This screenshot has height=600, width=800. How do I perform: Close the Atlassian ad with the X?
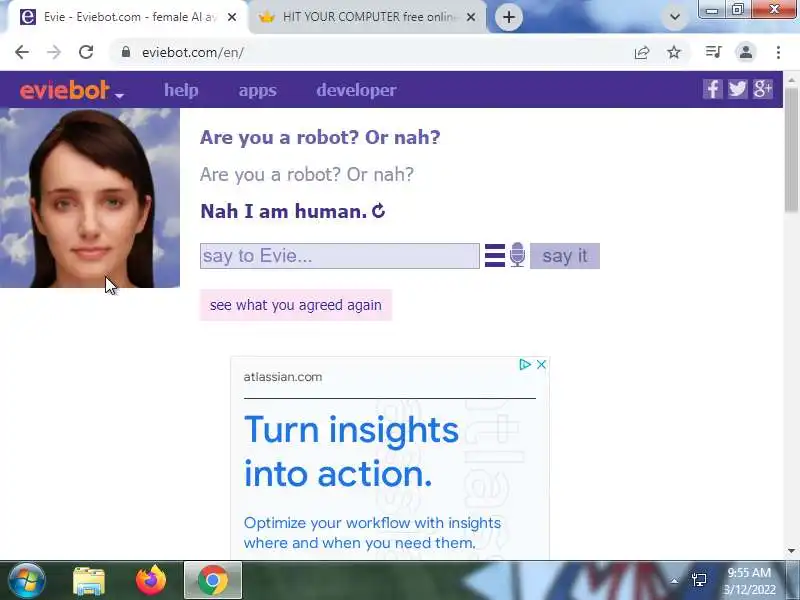tap(541, 364)
